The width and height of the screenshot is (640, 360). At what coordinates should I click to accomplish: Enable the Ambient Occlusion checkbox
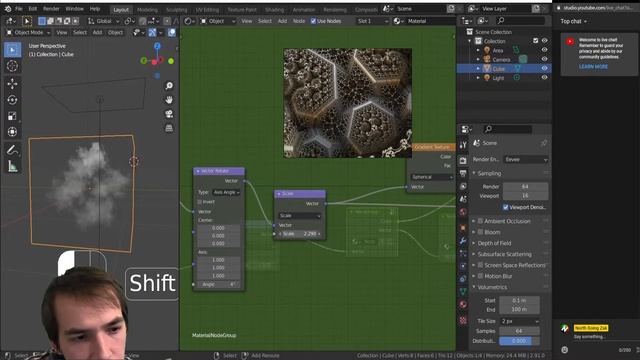pos(480,221)
